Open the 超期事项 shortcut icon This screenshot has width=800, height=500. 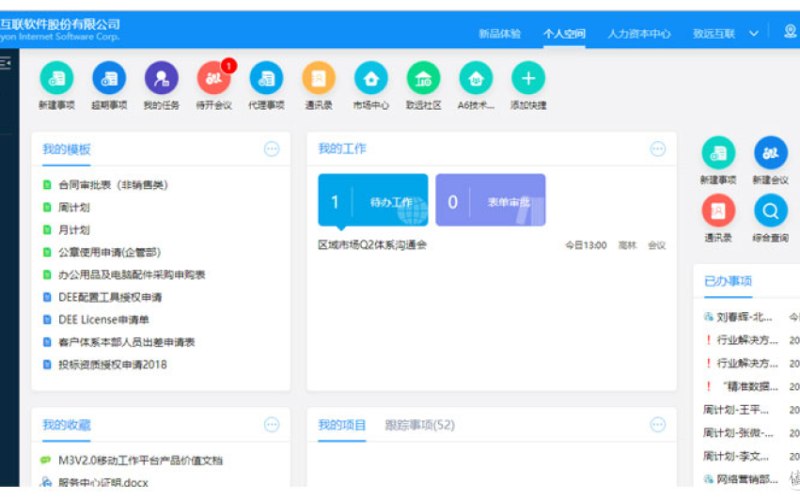[109, 78]
